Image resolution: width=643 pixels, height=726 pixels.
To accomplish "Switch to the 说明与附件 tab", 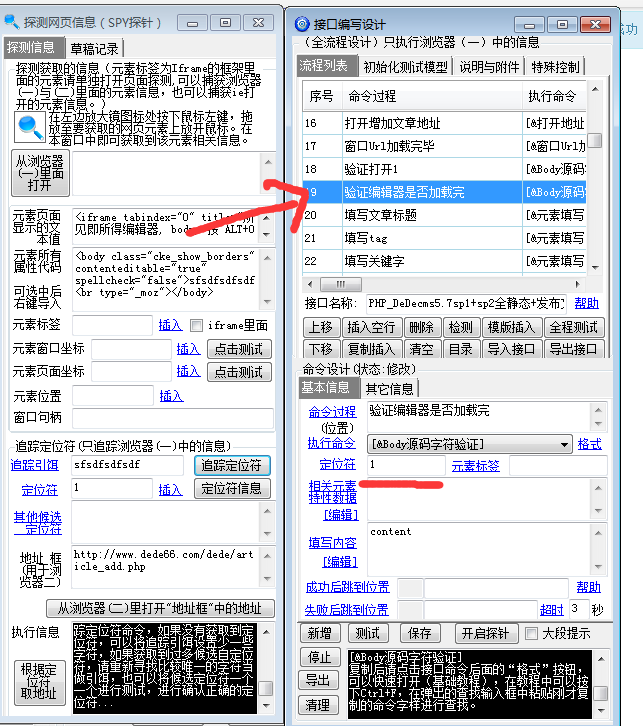I will tap(489, 67).
